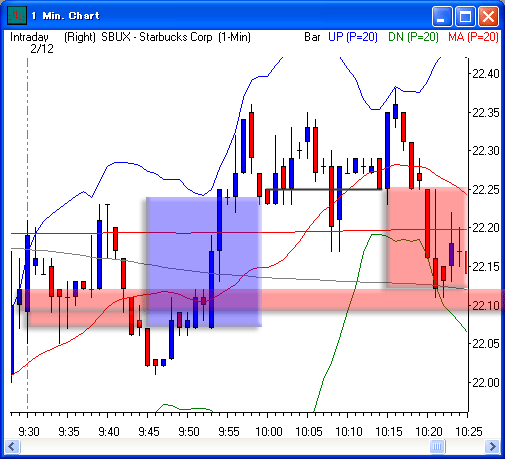Click the 22.35 price axis label
This screenshot has height=459, width=505.
click(x=486, y=113)
